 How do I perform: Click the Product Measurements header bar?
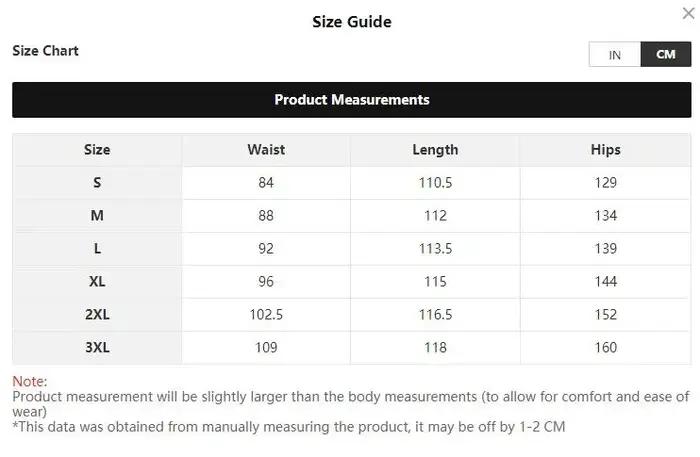click(x=352, y=100)
